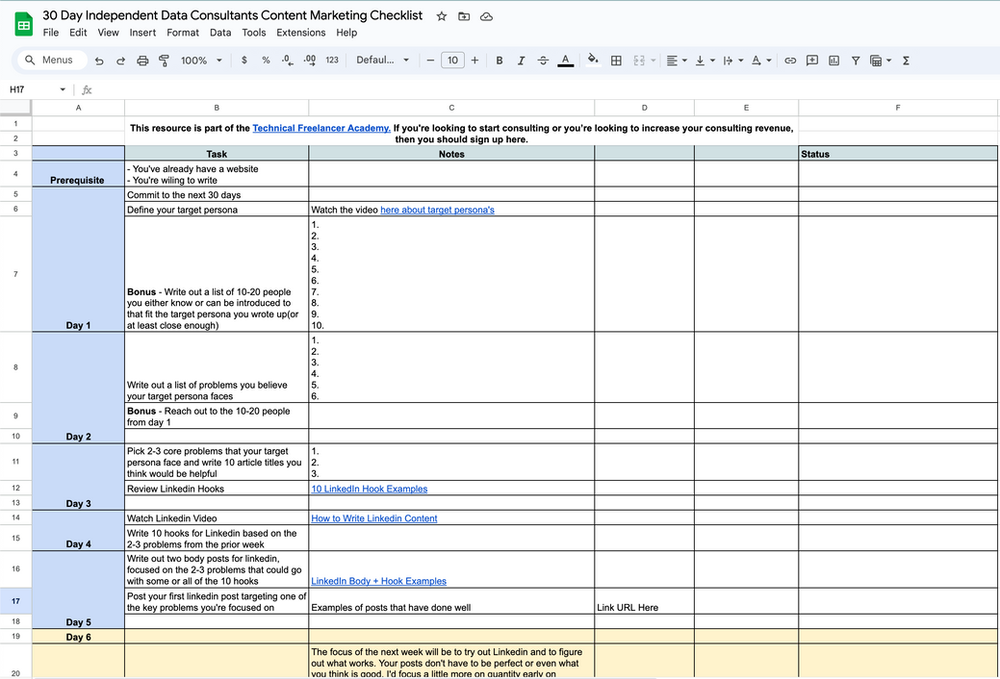Open the Data menu
Viewport: 1000px width, 679px height.
pos(220,33)
